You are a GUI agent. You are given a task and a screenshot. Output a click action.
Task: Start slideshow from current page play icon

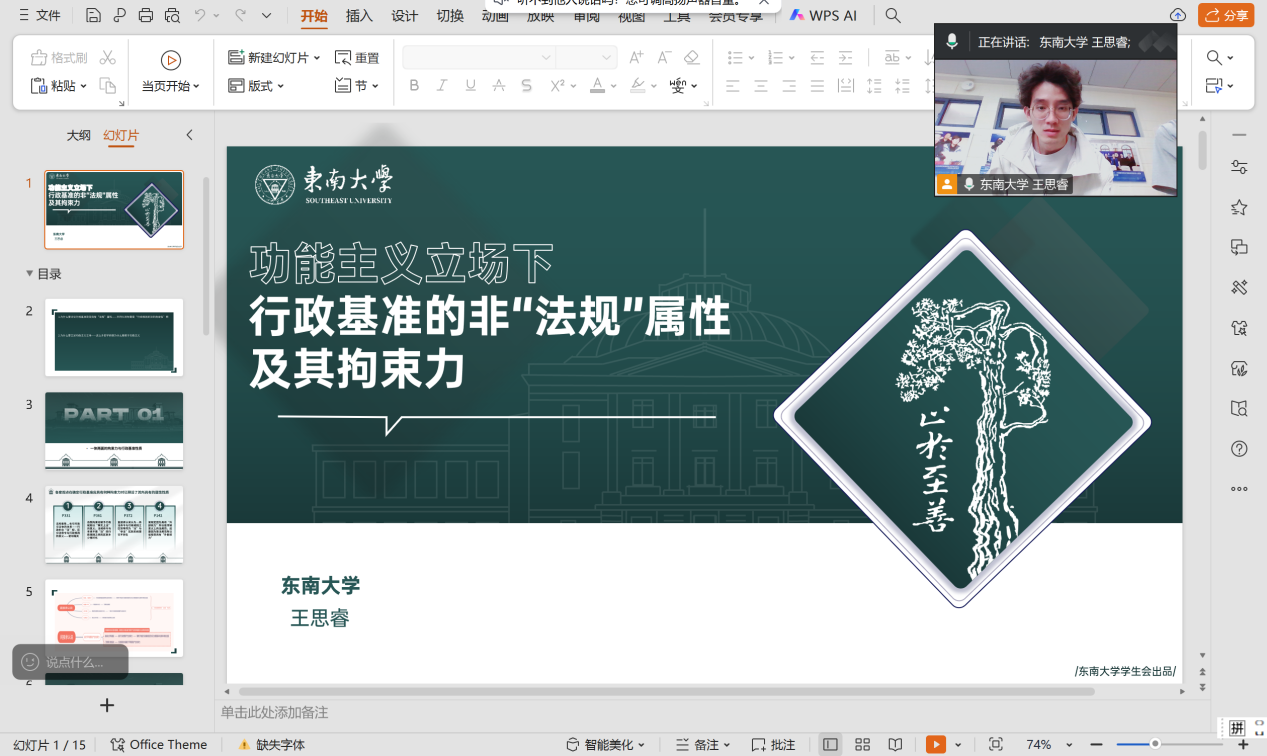click(171, 60)
